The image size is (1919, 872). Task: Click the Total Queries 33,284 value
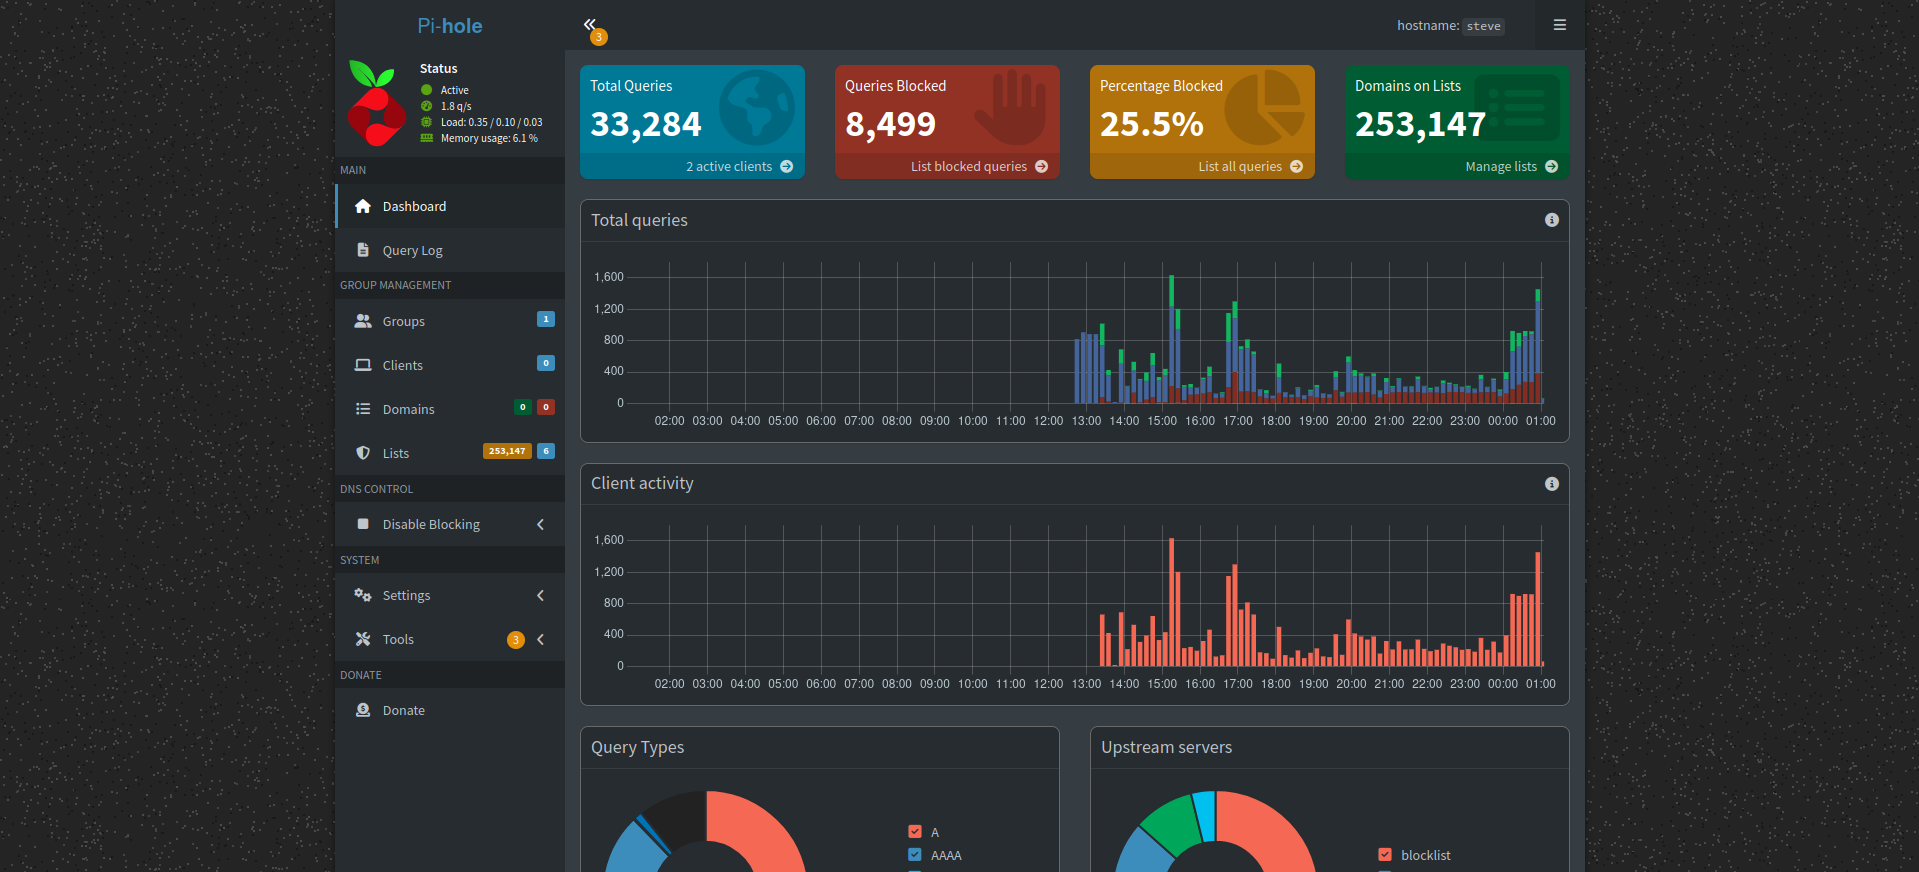tap(646, 124)
